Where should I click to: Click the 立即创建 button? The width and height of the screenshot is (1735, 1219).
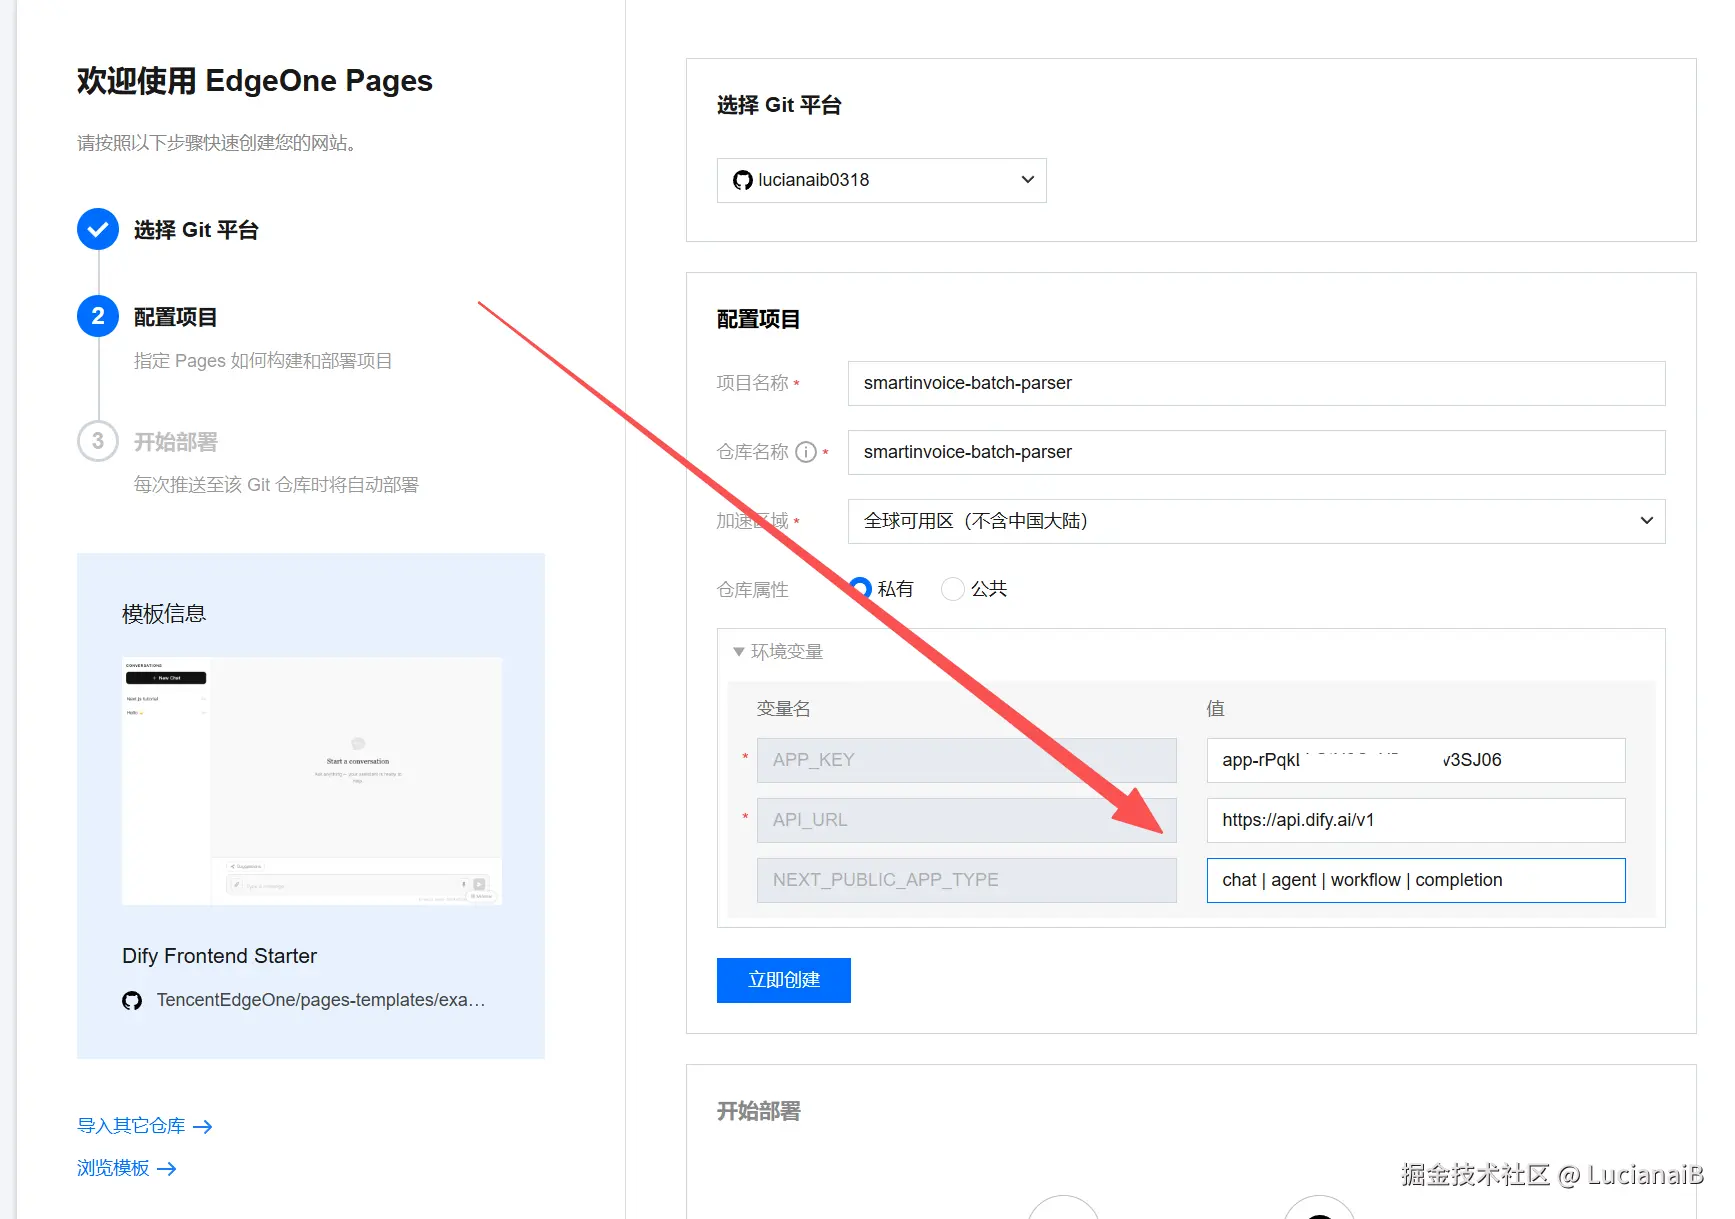pyautogui.click(x=784, y=980)
